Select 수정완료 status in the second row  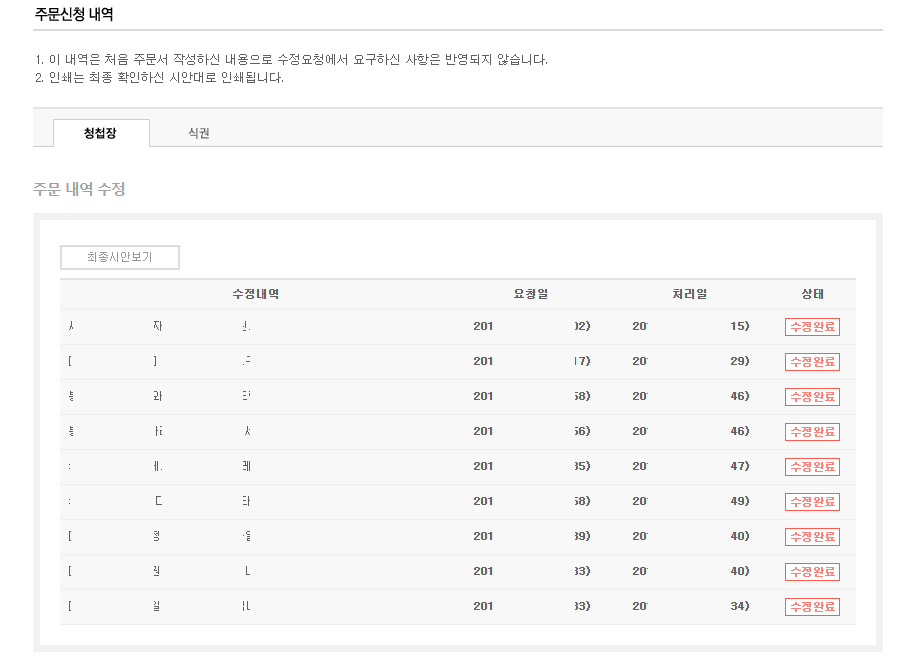click(x=812, y=362)
